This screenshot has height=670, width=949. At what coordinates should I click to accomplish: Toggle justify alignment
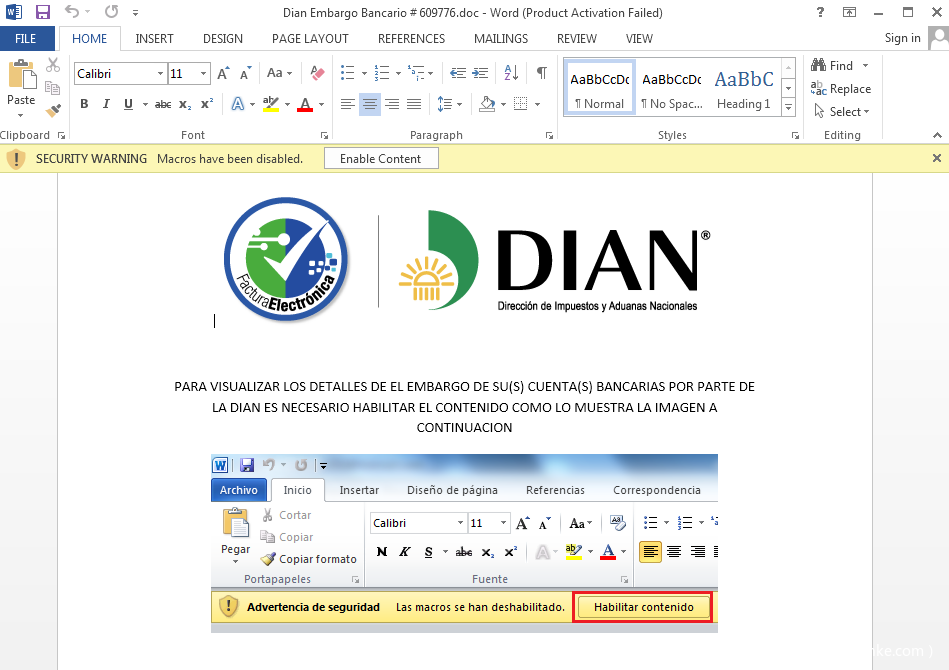414,104
